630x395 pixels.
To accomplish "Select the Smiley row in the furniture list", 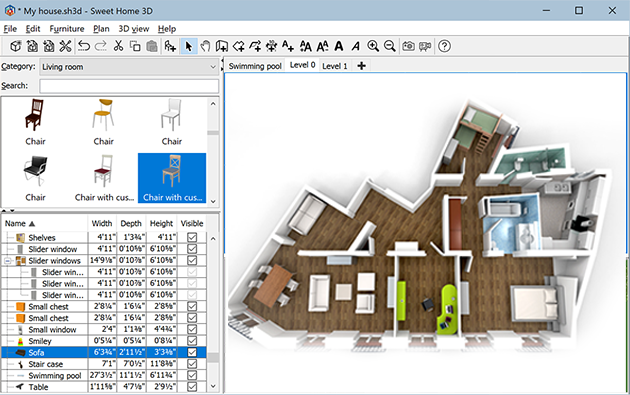I will pyautogui.click(x=104, y=341).
